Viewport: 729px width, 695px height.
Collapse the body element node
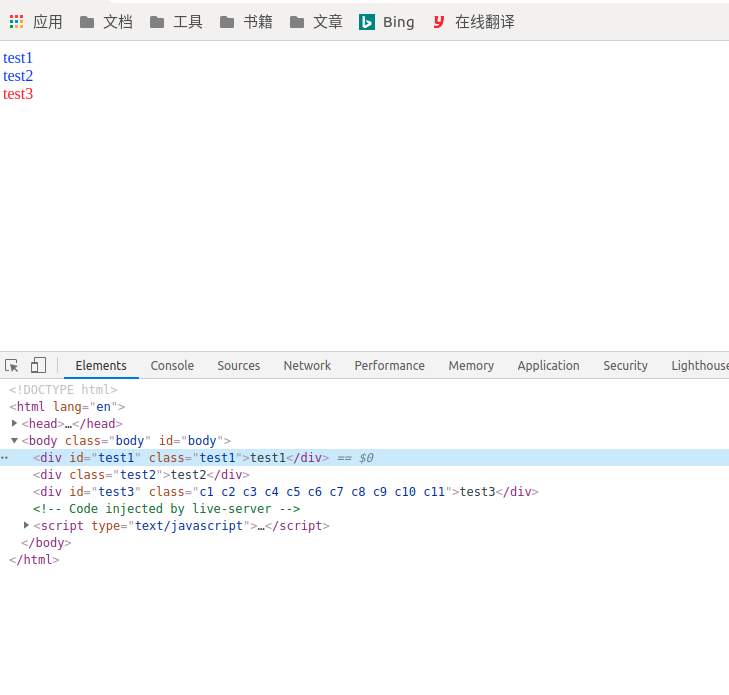point(14,440)
